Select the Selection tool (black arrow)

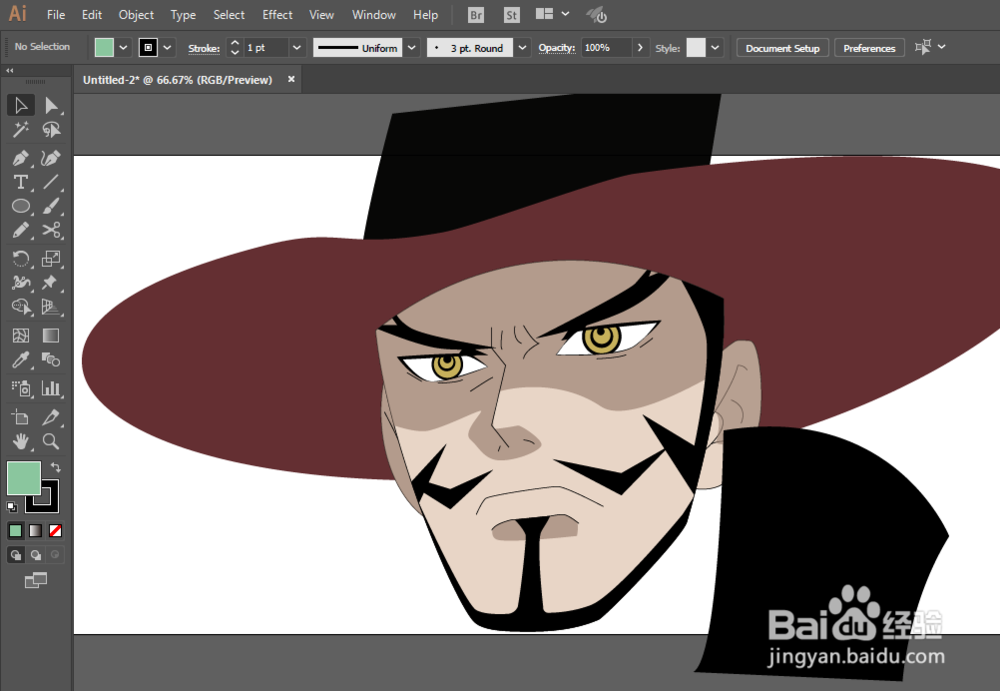[x=20, y=105]
